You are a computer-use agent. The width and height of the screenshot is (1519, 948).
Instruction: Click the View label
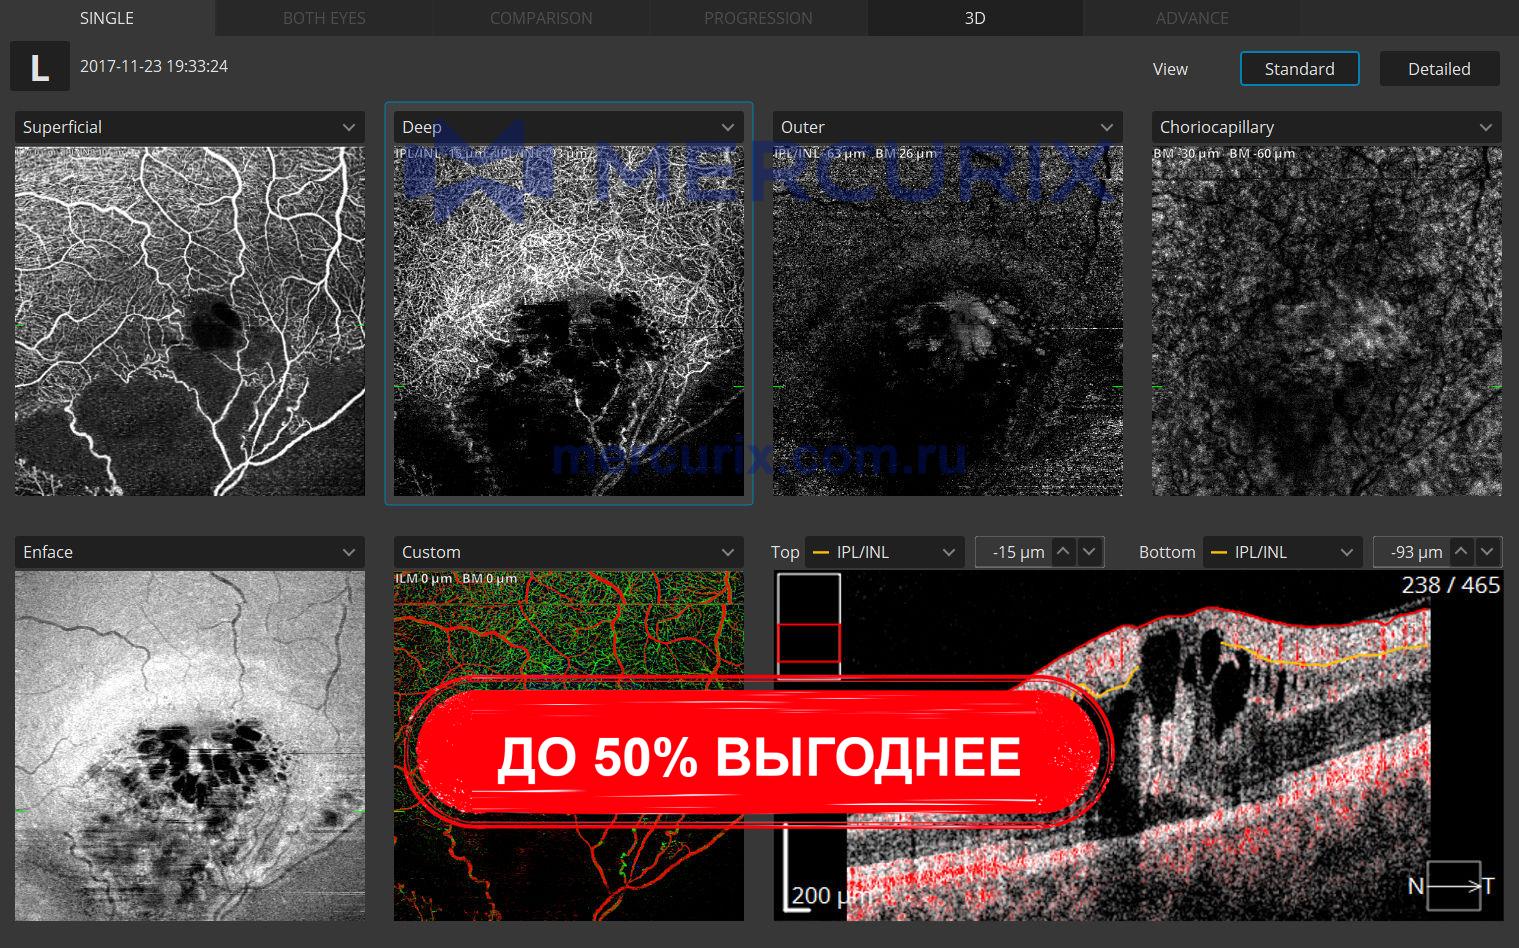1170,69
